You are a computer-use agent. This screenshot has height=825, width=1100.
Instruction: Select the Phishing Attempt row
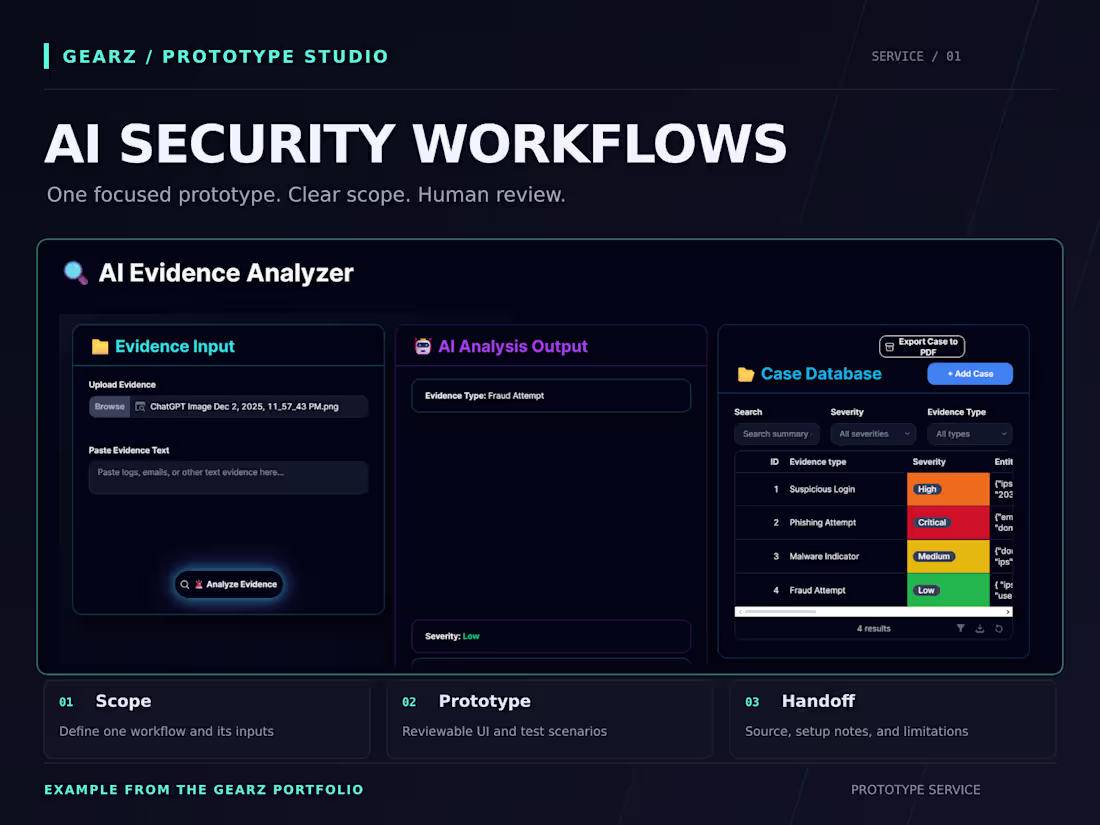tap(873, 523)
